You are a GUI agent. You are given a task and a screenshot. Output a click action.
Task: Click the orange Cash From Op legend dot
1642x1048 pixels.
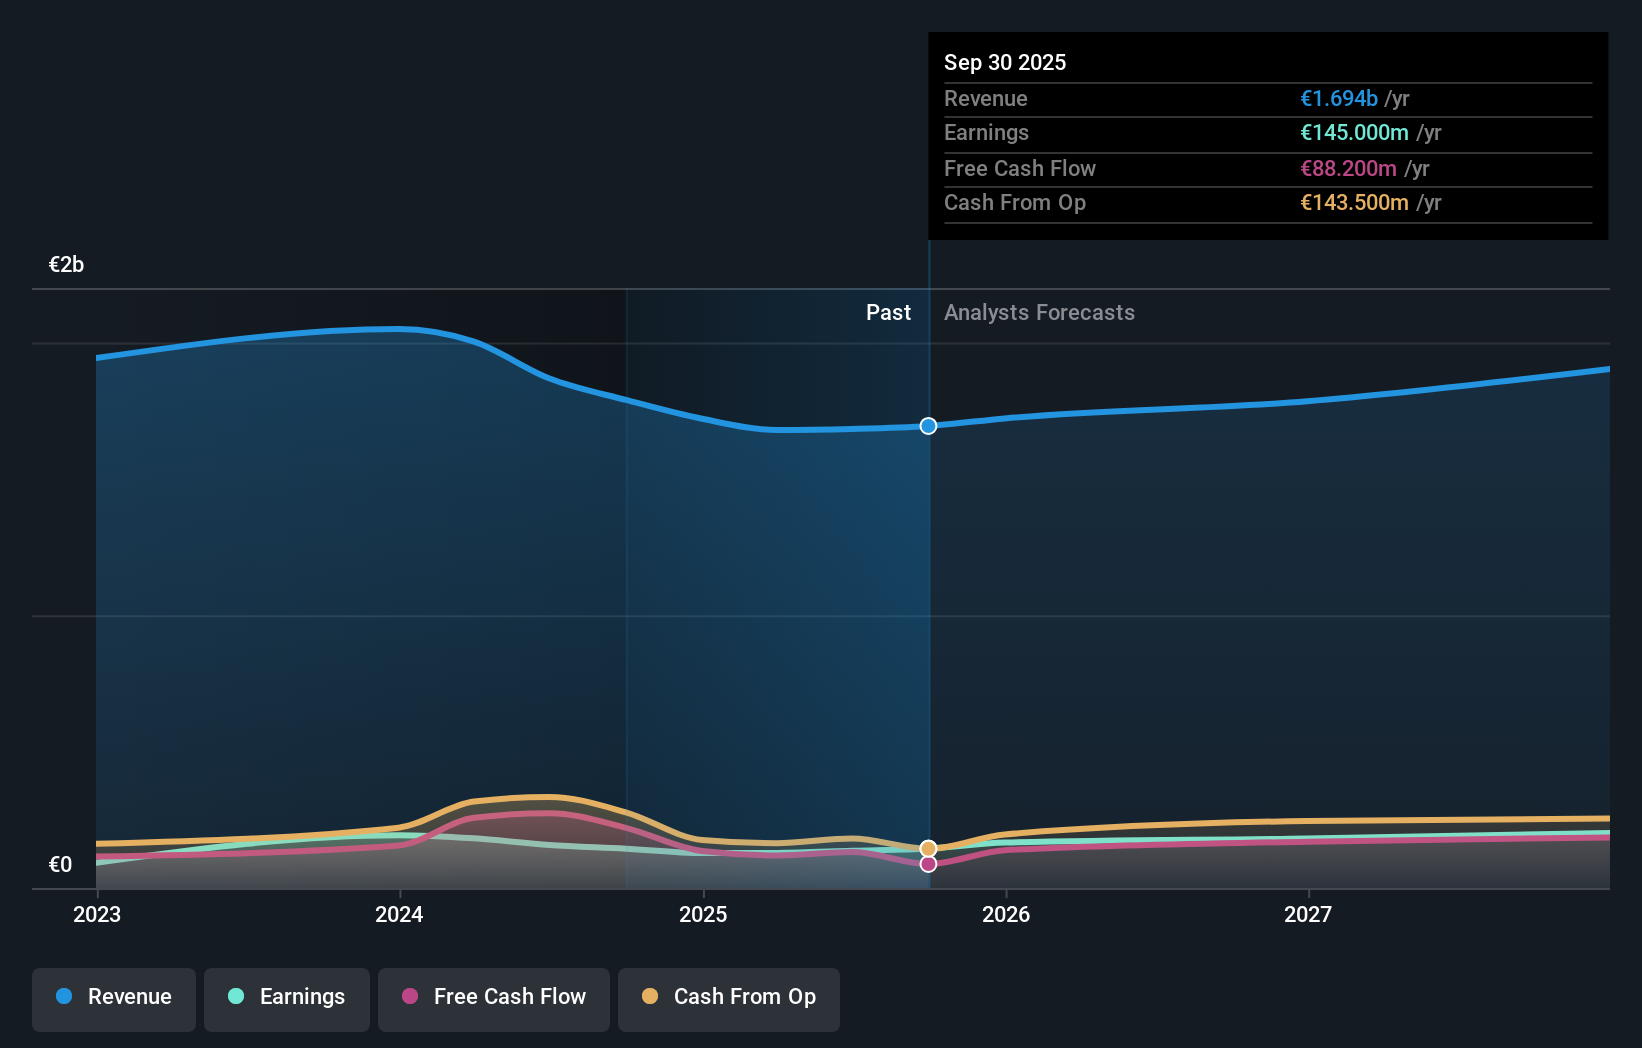[x=650, y=997]
